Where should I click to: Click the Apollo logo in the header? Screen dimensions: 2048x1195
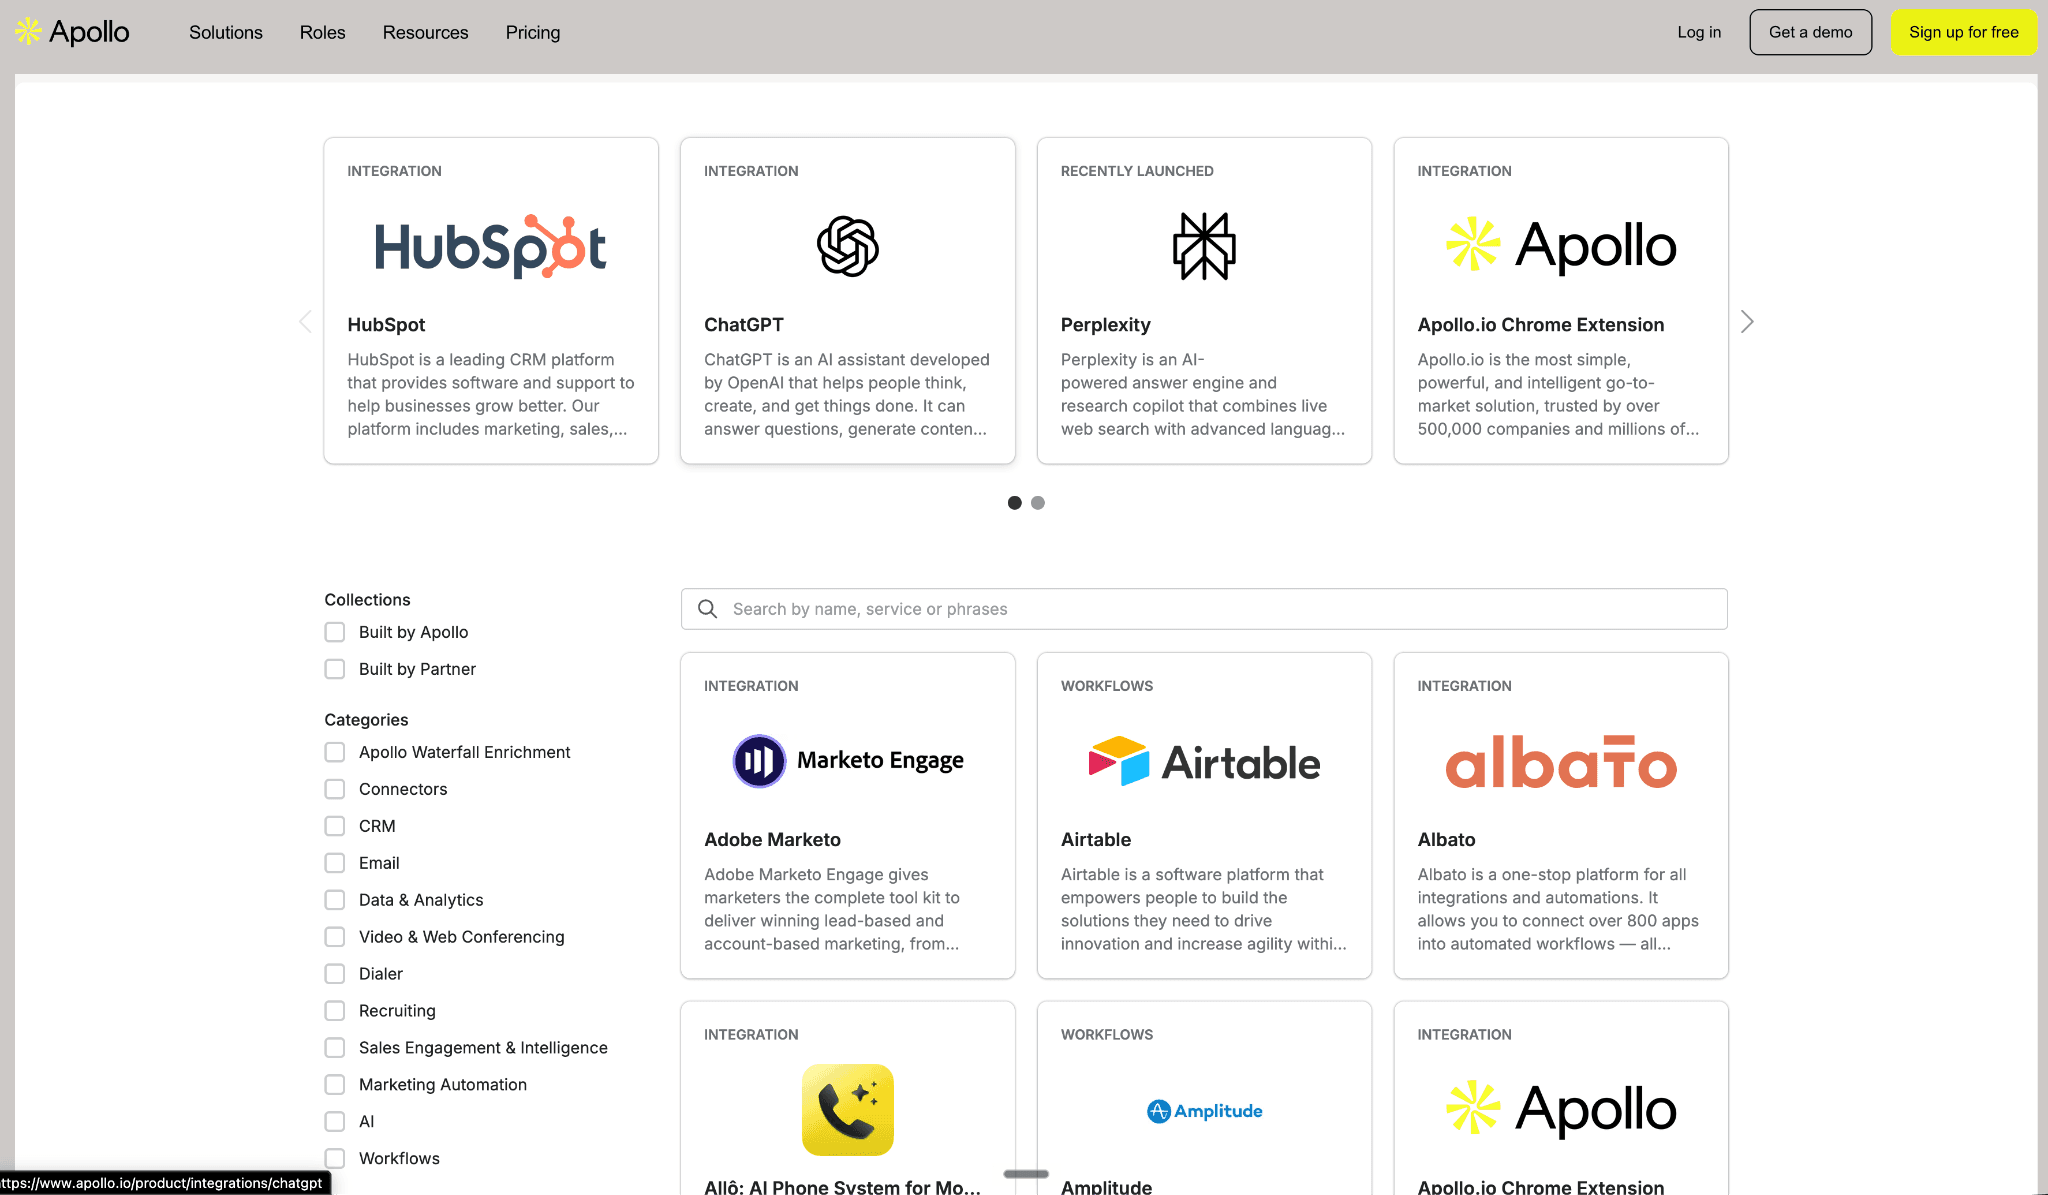point(72,32)
